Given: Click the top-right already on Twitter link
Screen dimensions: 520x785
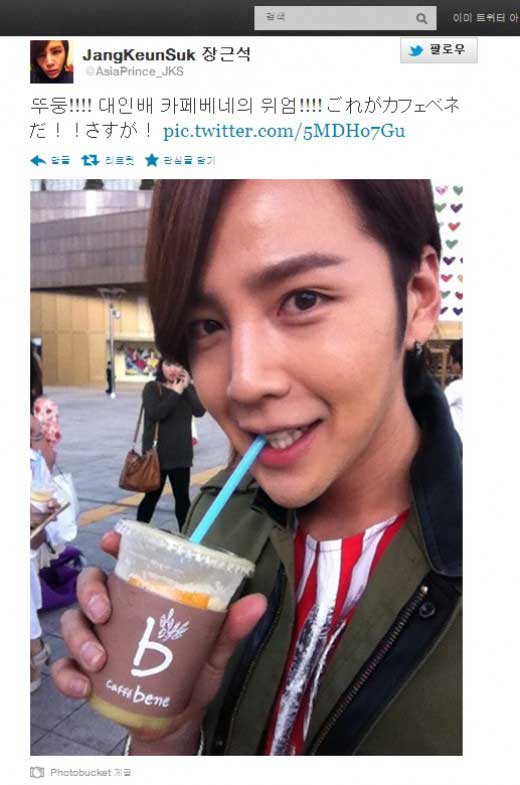Looking at the screenshot, I should (x=485, y=18).
